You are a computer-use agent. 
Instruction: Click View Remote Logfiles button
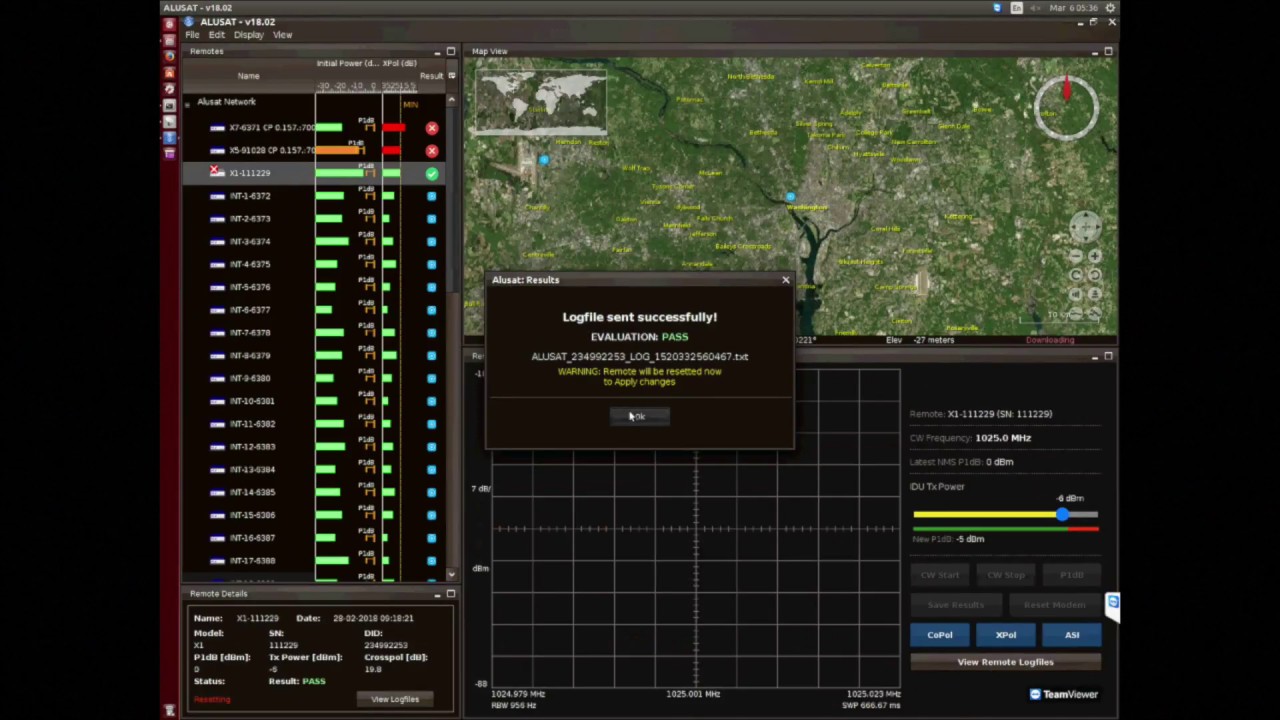pos(1005,662)
